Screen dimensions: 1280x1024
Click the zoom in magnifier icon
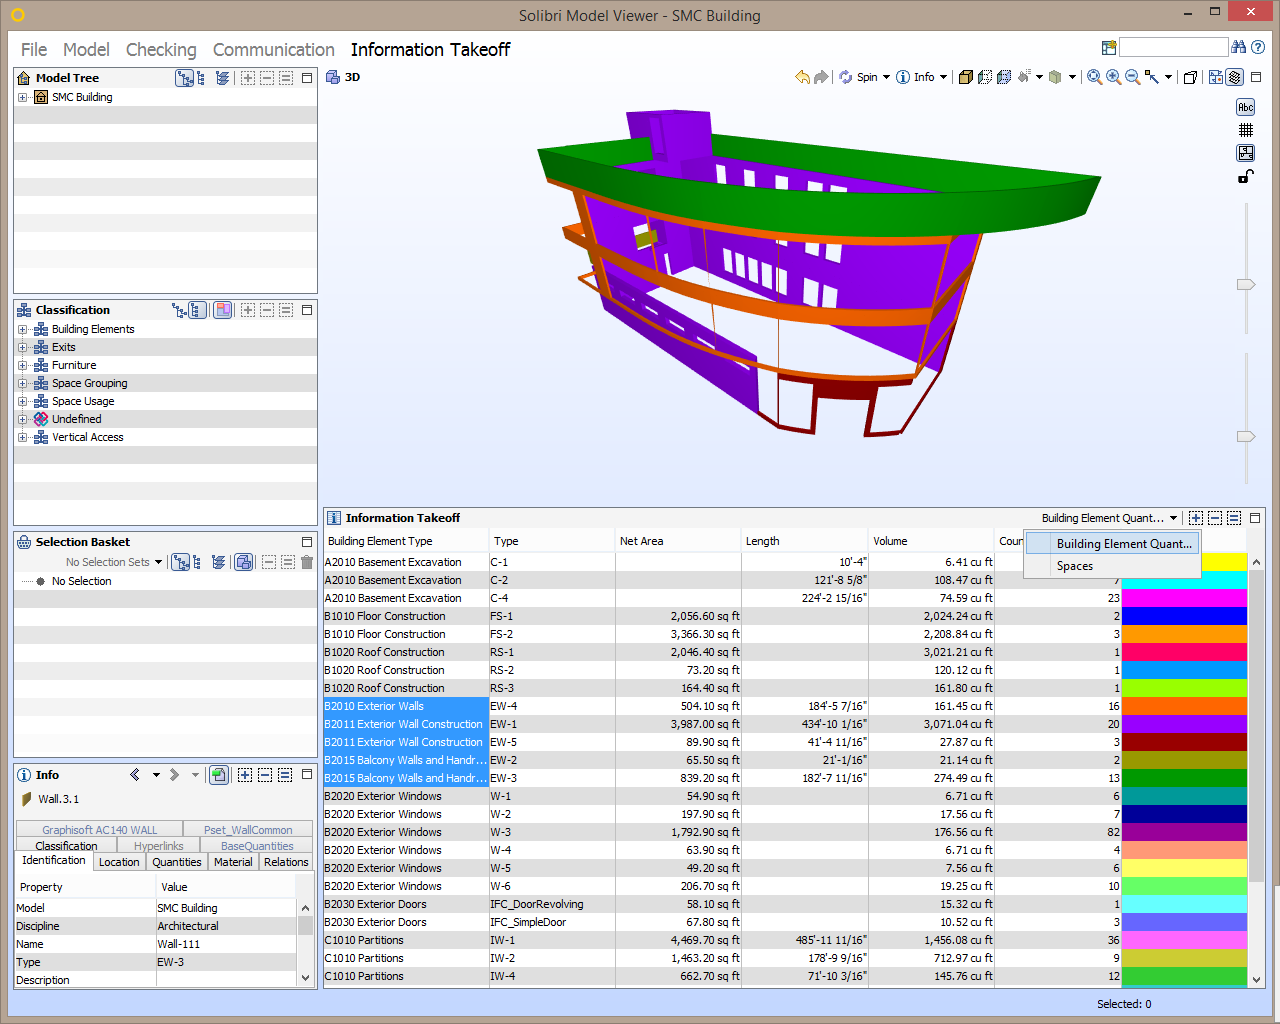[1113, 77]
